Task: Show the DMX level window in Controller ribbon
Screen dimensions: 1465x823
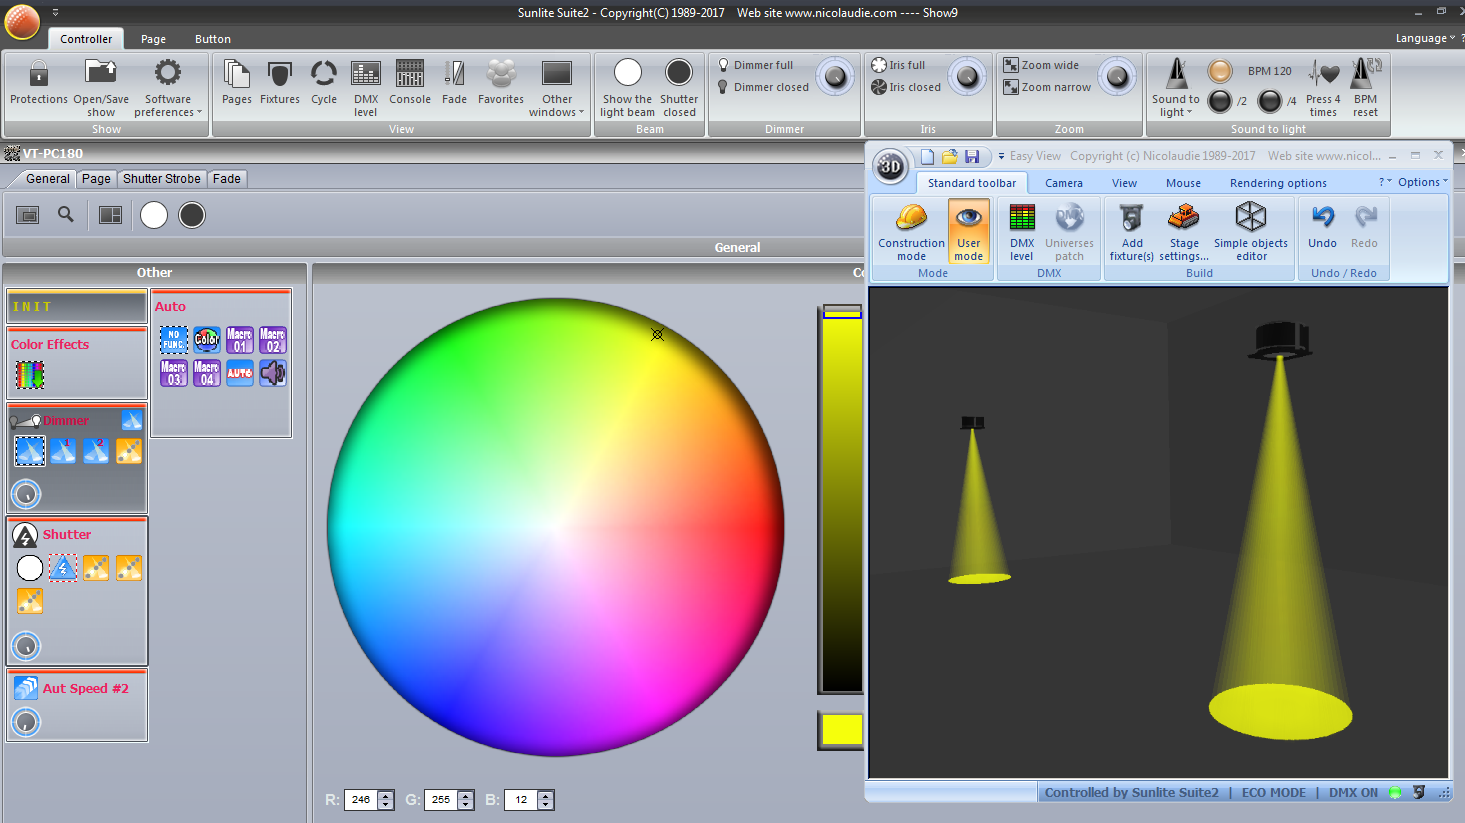Action: coord(366,87)
